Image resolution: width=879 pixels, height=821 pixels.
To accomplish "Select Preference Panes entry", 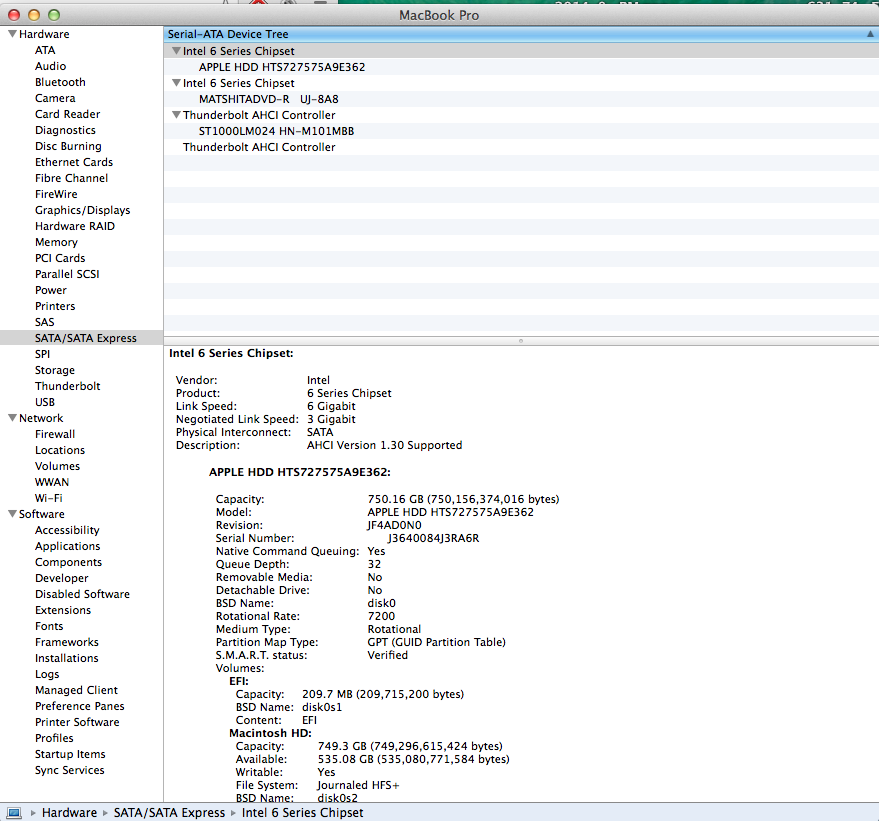I will (80, 706).
